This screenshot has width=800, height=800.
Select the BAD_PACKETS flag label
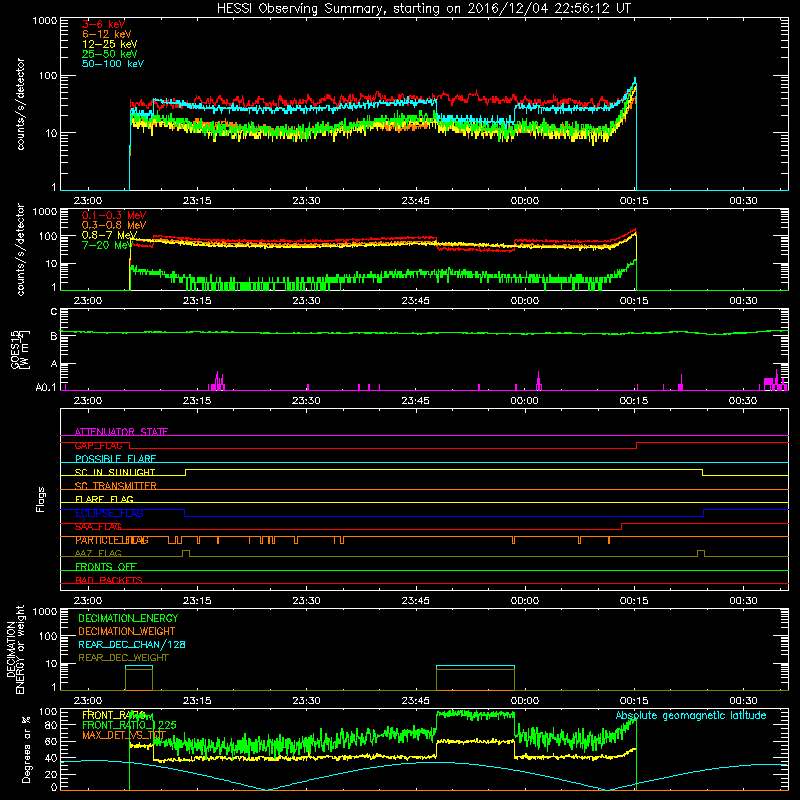[x=109, y=580]
